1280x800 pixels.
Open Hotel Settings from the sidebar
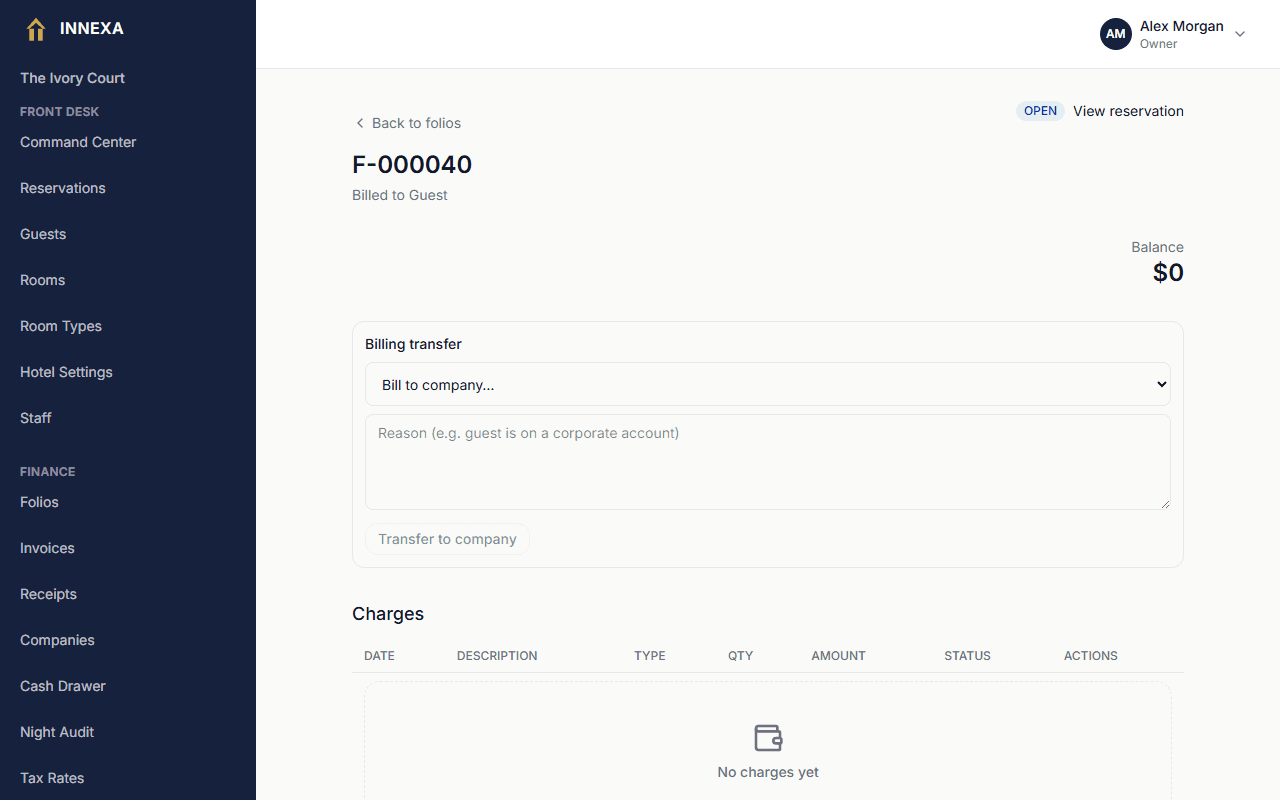point(66,372)
